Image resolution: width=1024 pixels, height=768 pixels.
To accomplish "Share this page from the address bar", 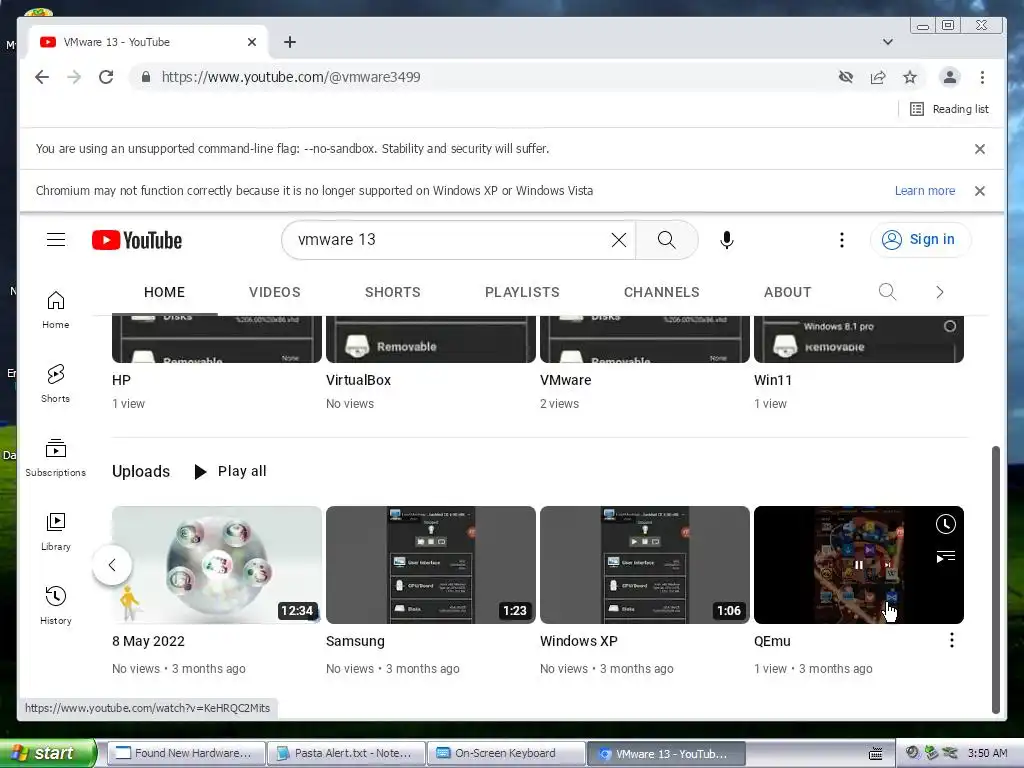I will (x=878, y=77).
